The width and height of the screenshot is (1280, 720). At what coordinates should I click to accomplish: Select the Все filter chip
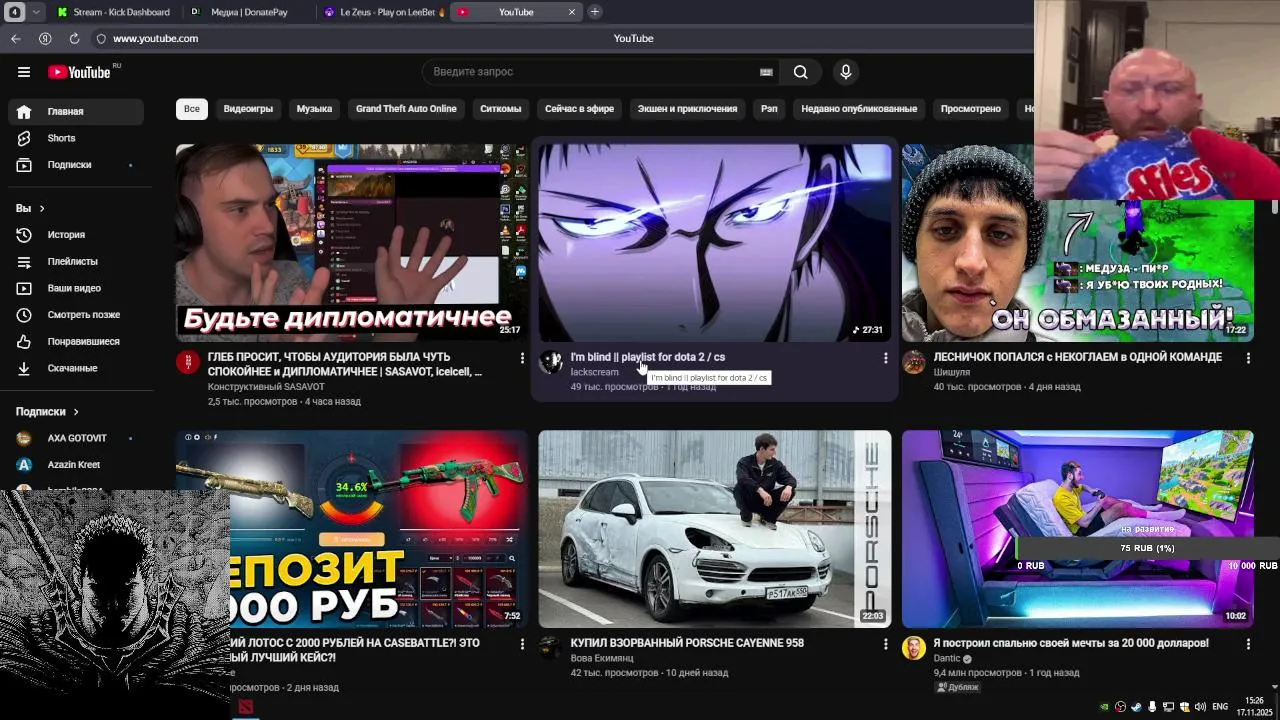(x=191, y=109)
